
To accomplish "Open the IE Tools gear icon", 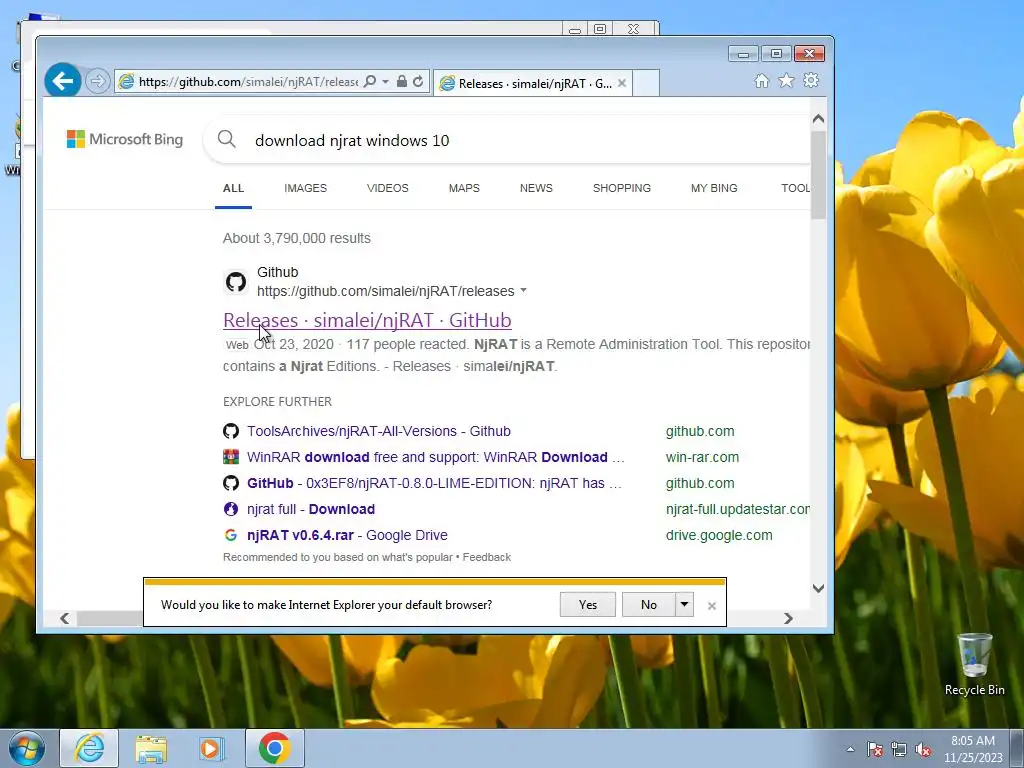I will (x=811, y=80).
